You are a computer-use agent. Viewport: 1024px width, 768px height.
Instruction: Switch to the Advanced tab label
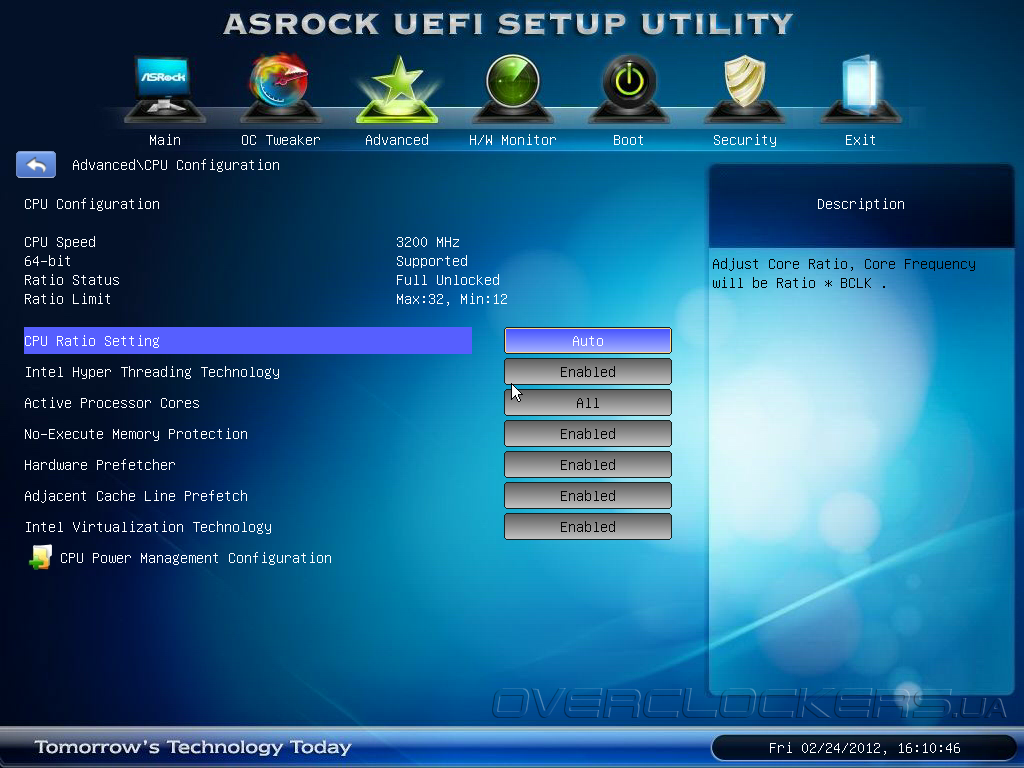pos(397,140)
